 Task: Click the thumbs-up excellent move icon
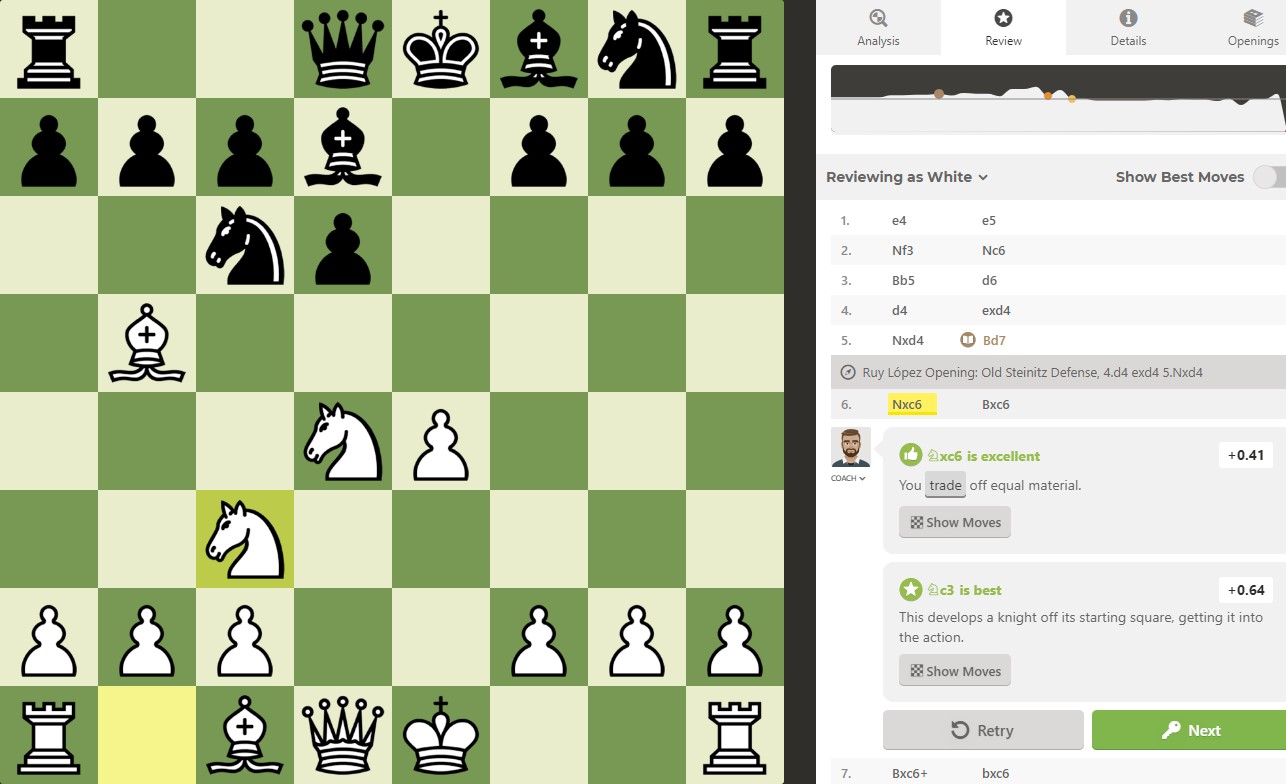pos(910,455)
